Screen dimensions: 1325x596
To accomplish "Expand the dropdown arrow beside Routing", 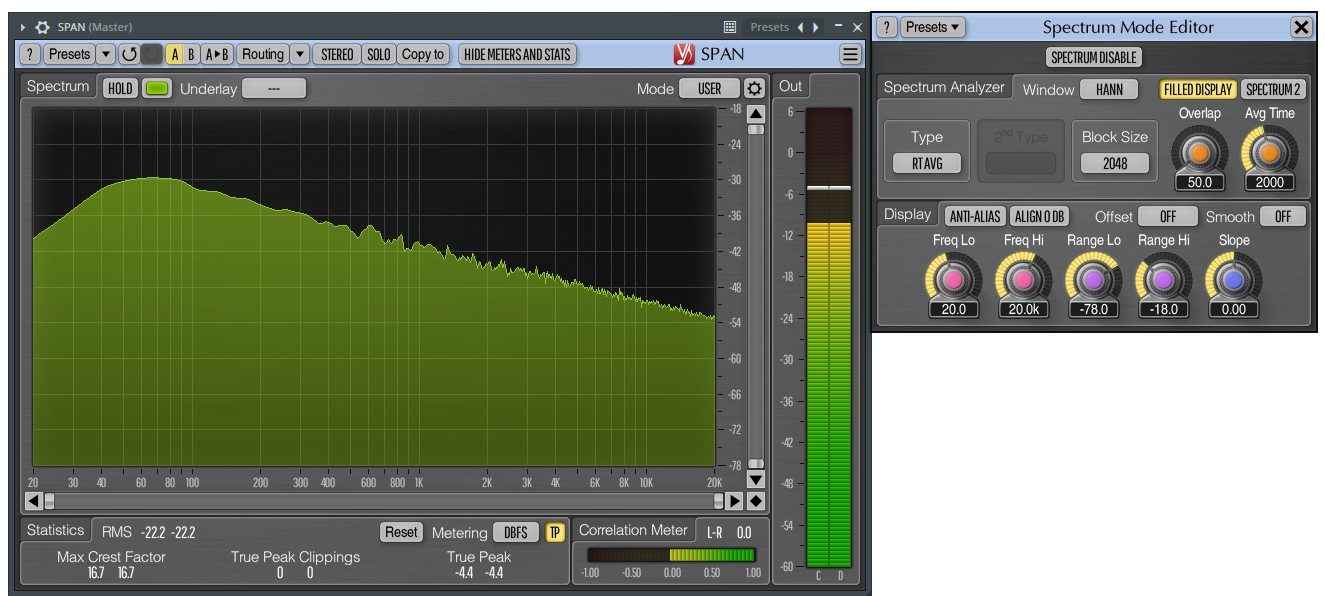I will (x=300, y=54).
